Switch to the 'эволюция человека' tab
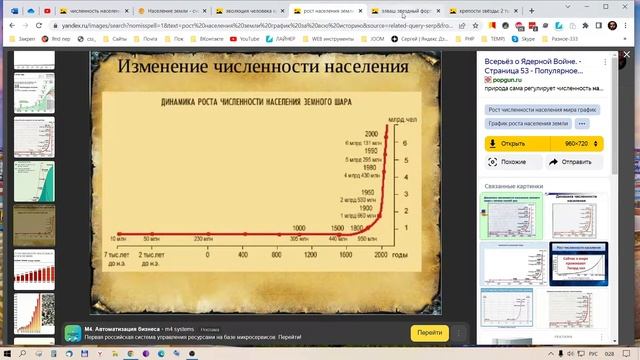This screenshot has width=640, height=360. [250, 11]
